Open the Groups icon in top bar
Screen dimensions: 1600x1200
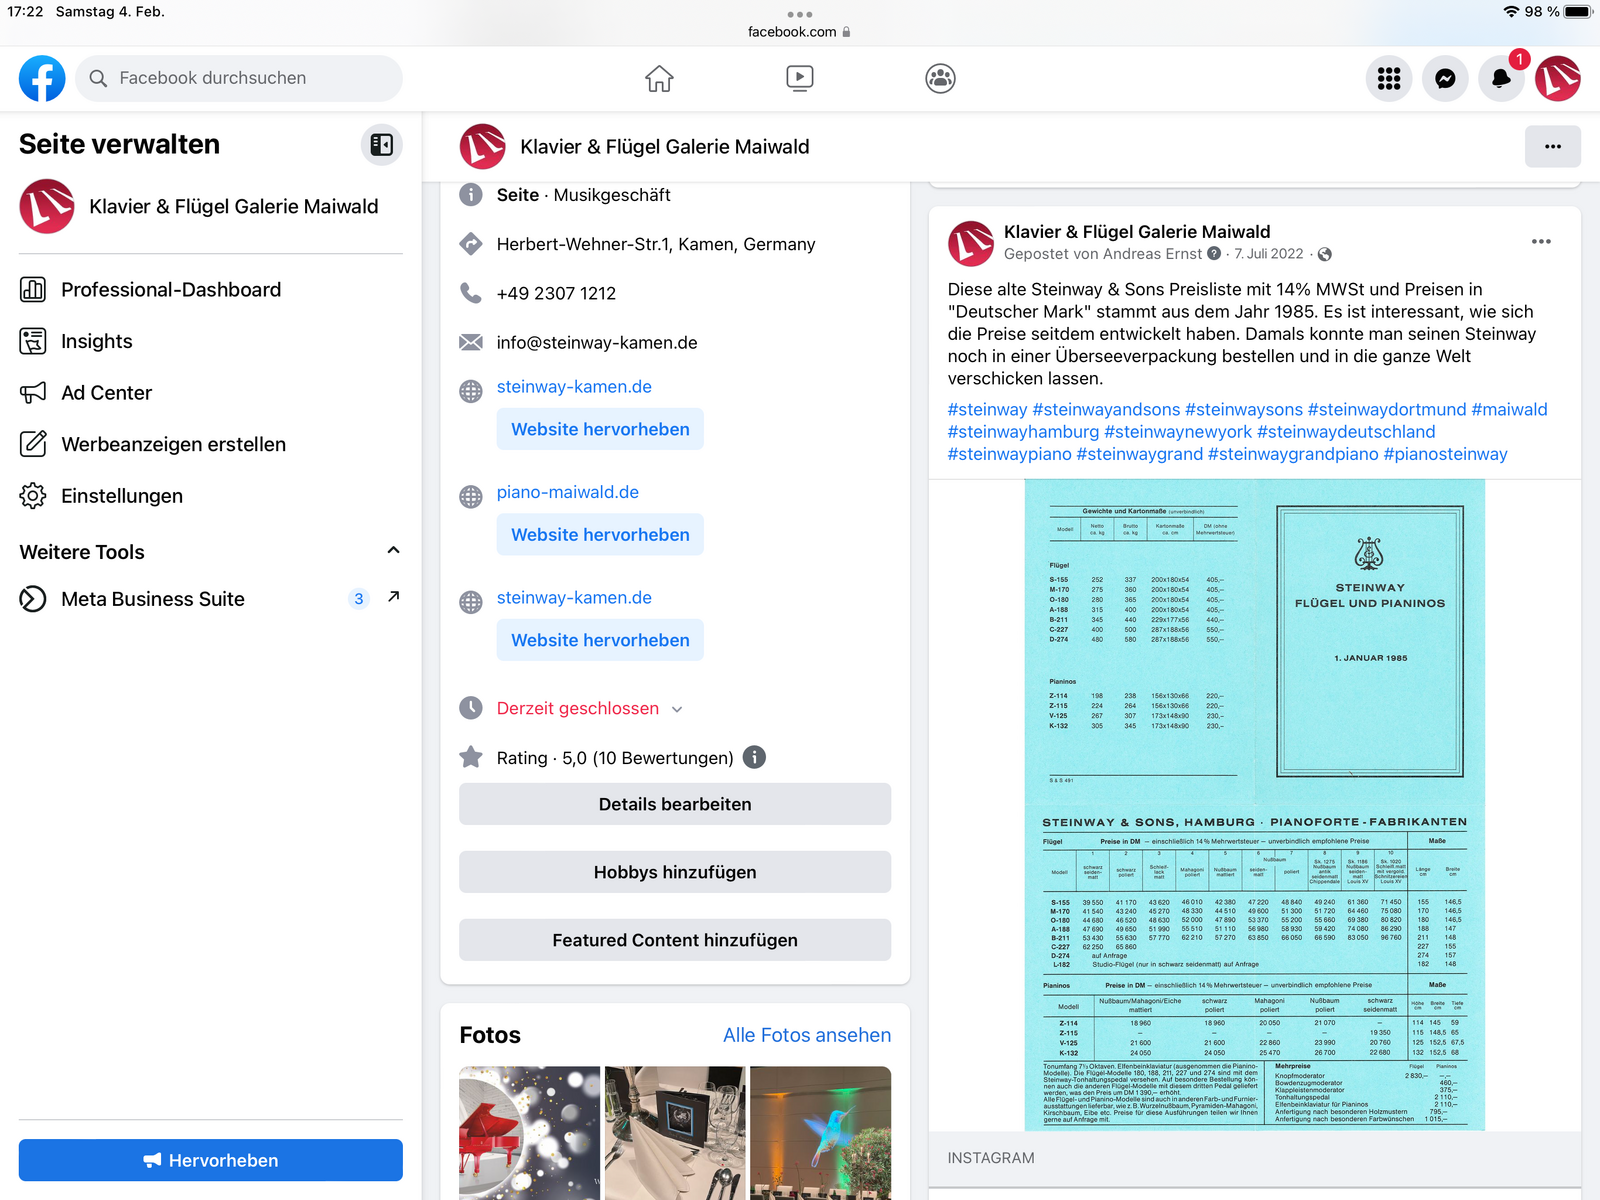pos(940,78)
